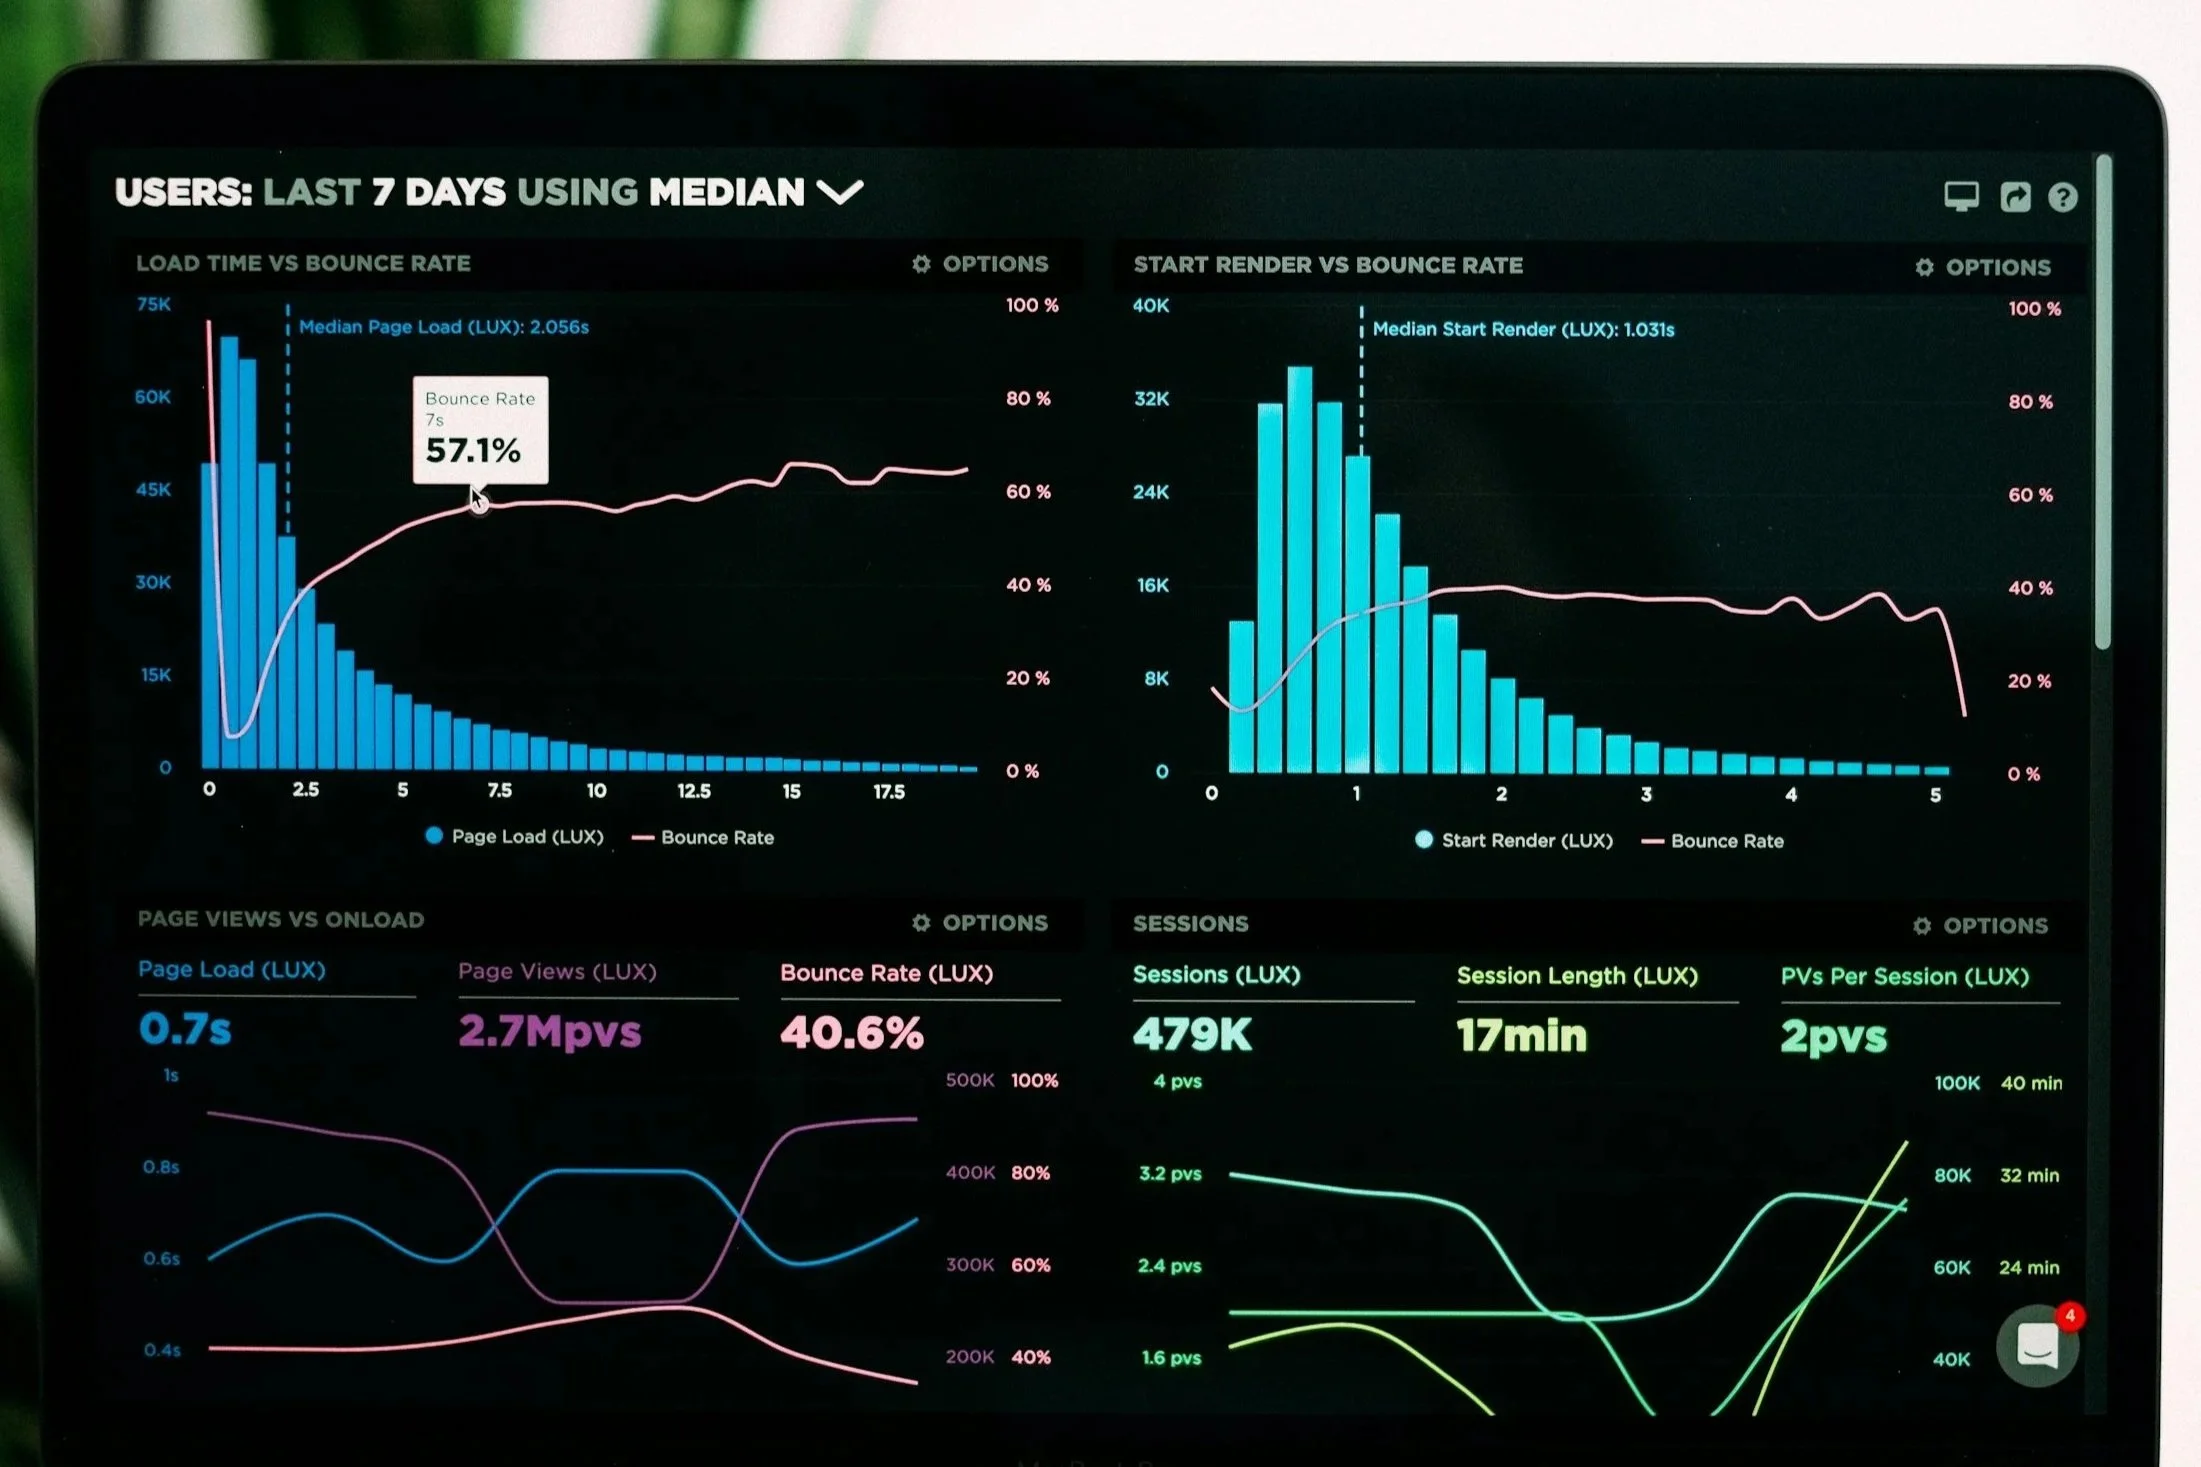This screenshot has width=2201, height=1467.
Task: Click the monitor display icon in header
Action: point(1961,196)
